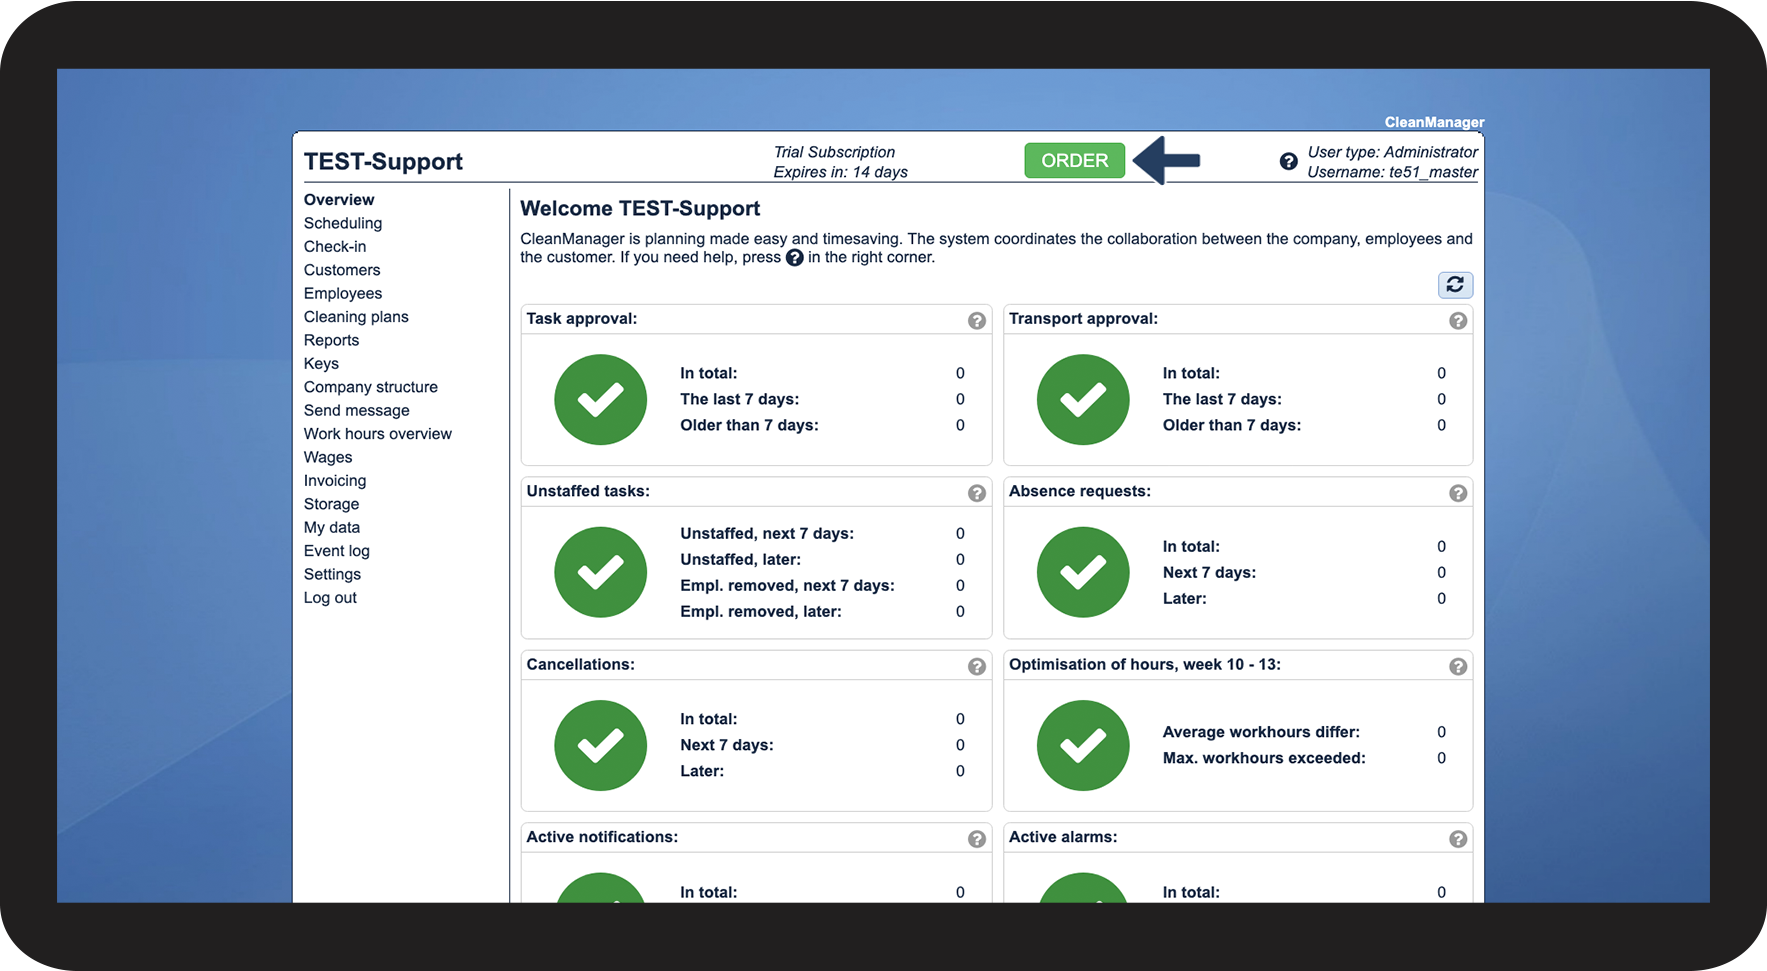The width and height of the screenshot is (1767, 971).
Task: Open Check-in from sidebar
Action: click(335, 246)
